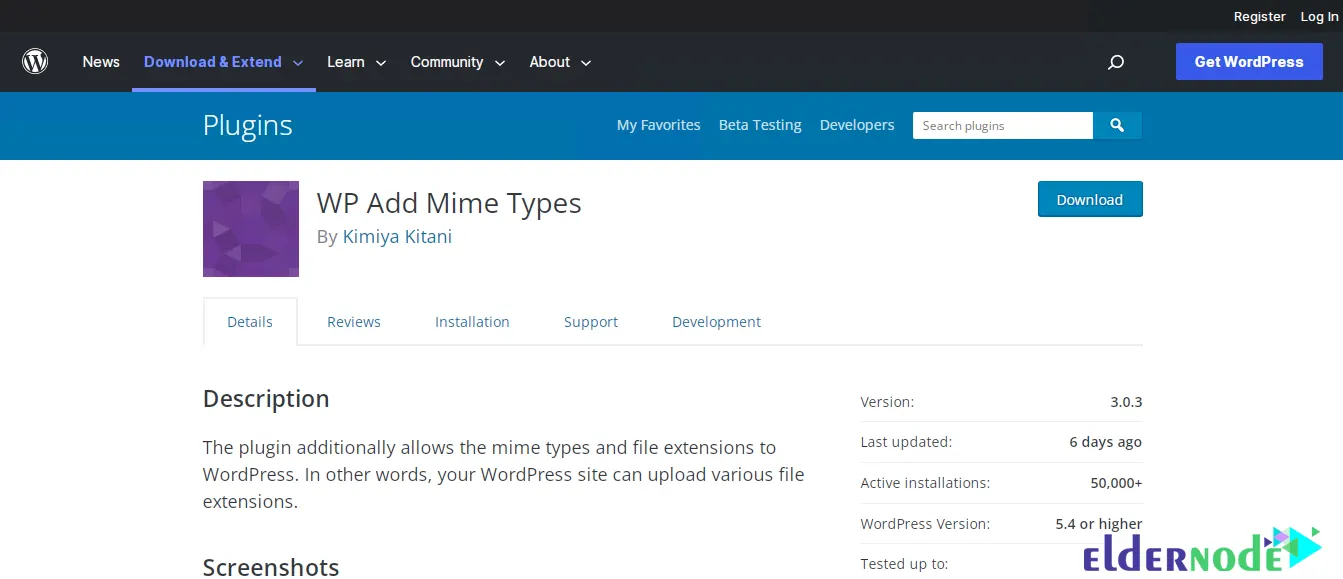Switch to the Reviews tab
Screen dimensions: 1343x579
pos(354,322)
